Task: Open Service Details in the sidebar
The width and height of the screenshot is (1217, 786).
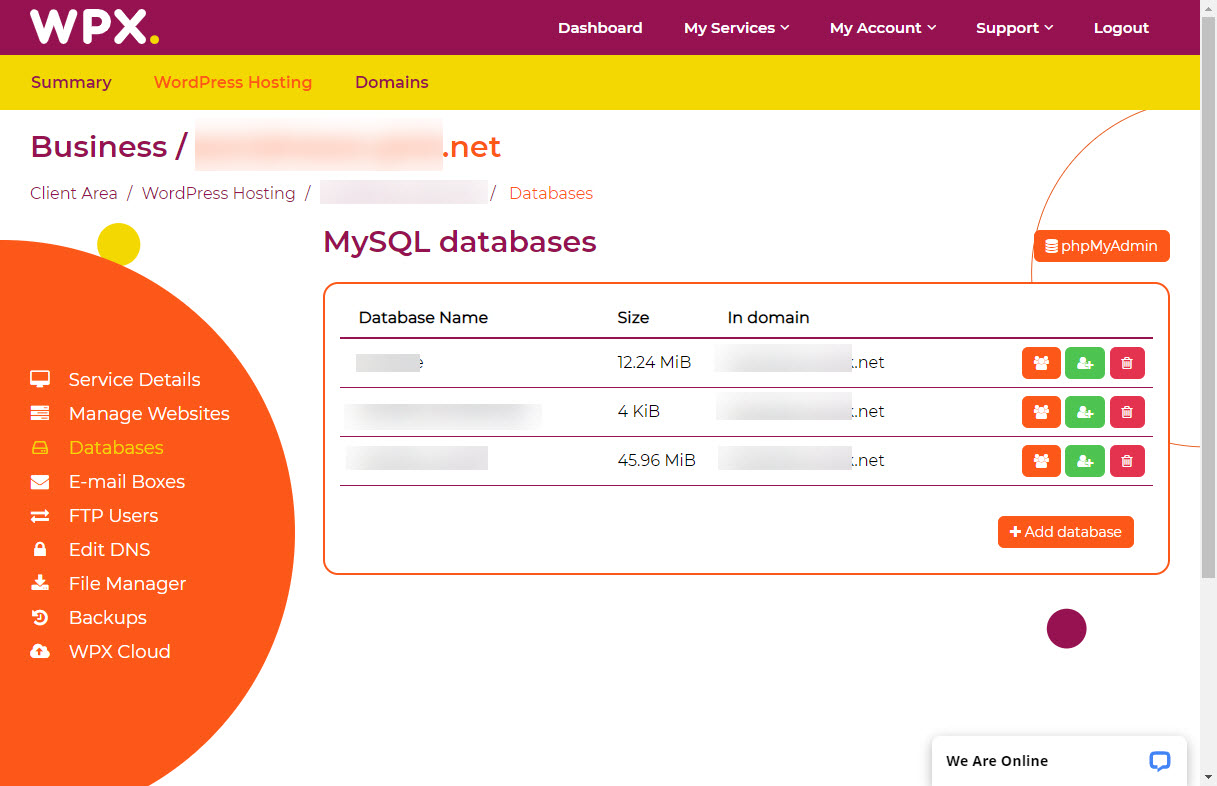Action: pos(134,379)
